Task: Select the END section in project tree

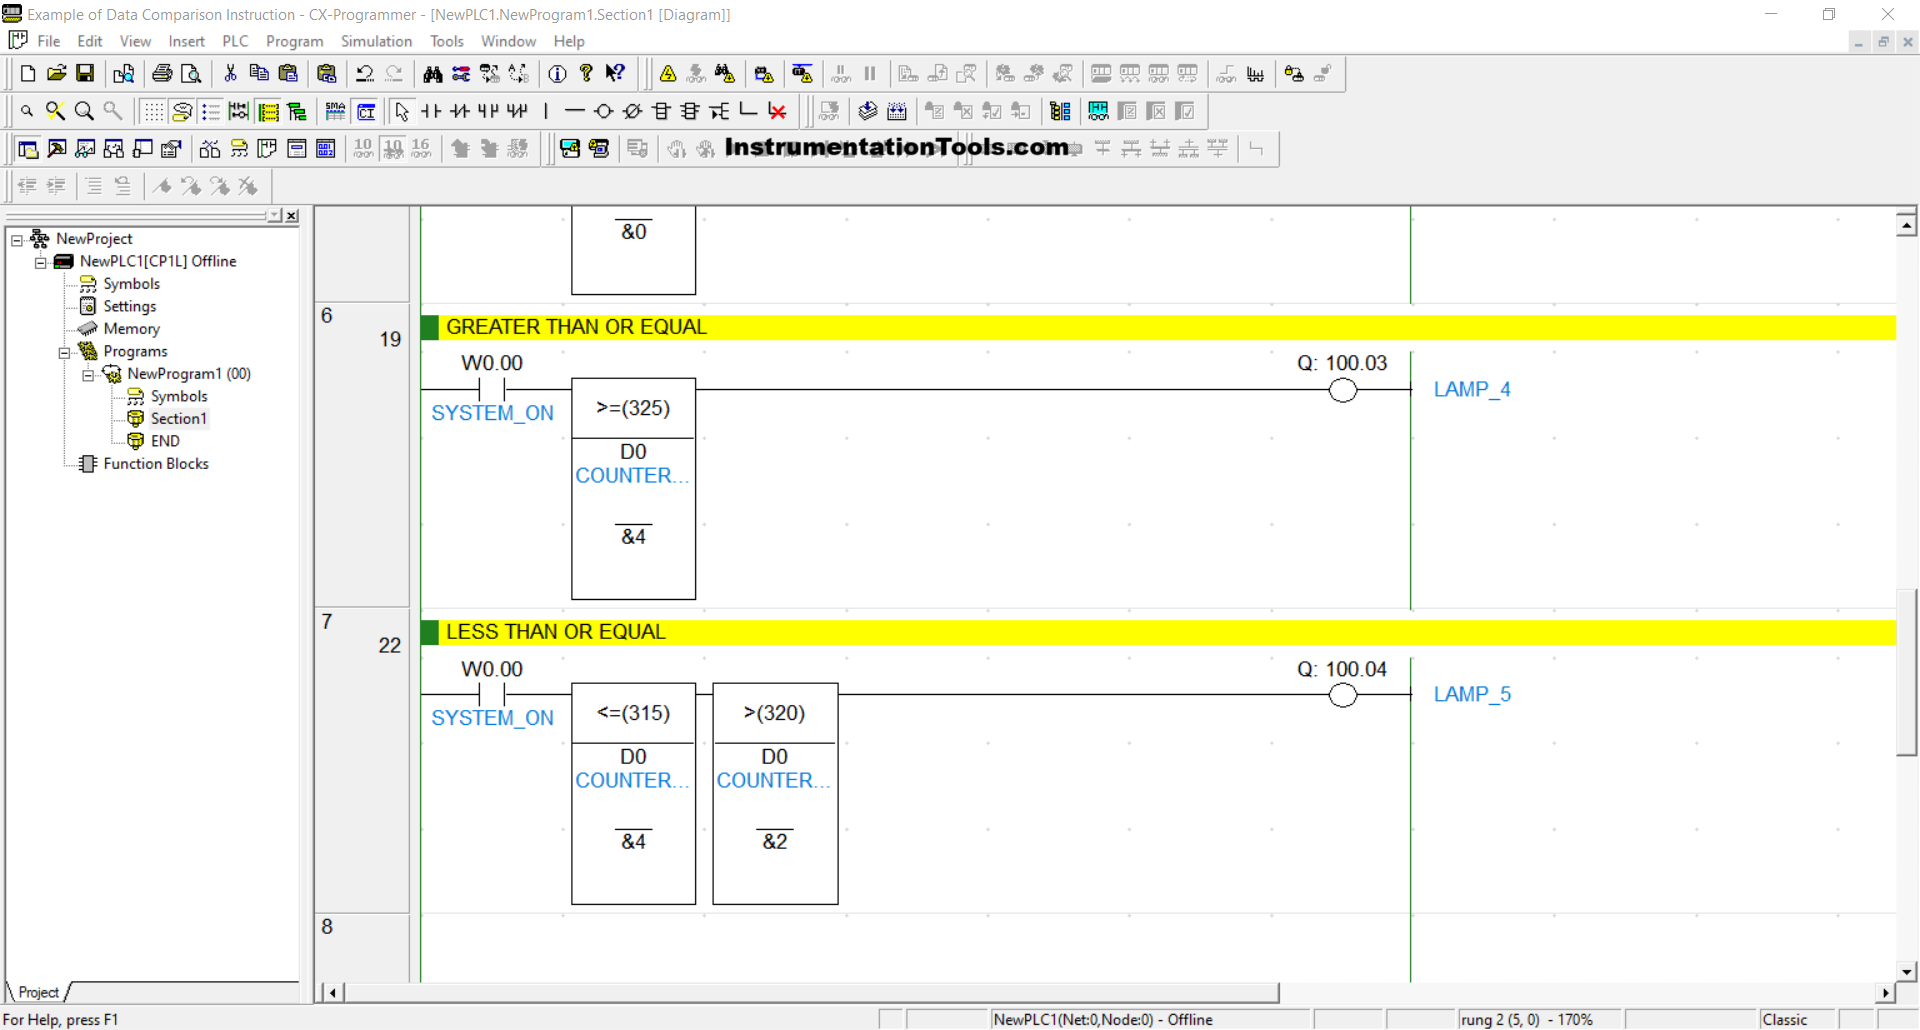Action: [165, 441]
